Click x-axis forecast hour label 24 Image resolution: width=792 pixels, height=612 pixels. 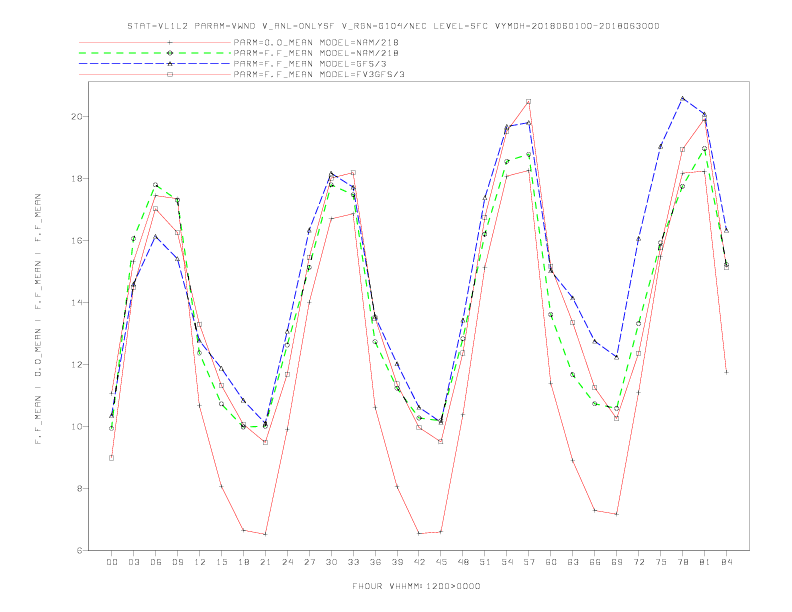pos(287,562)
